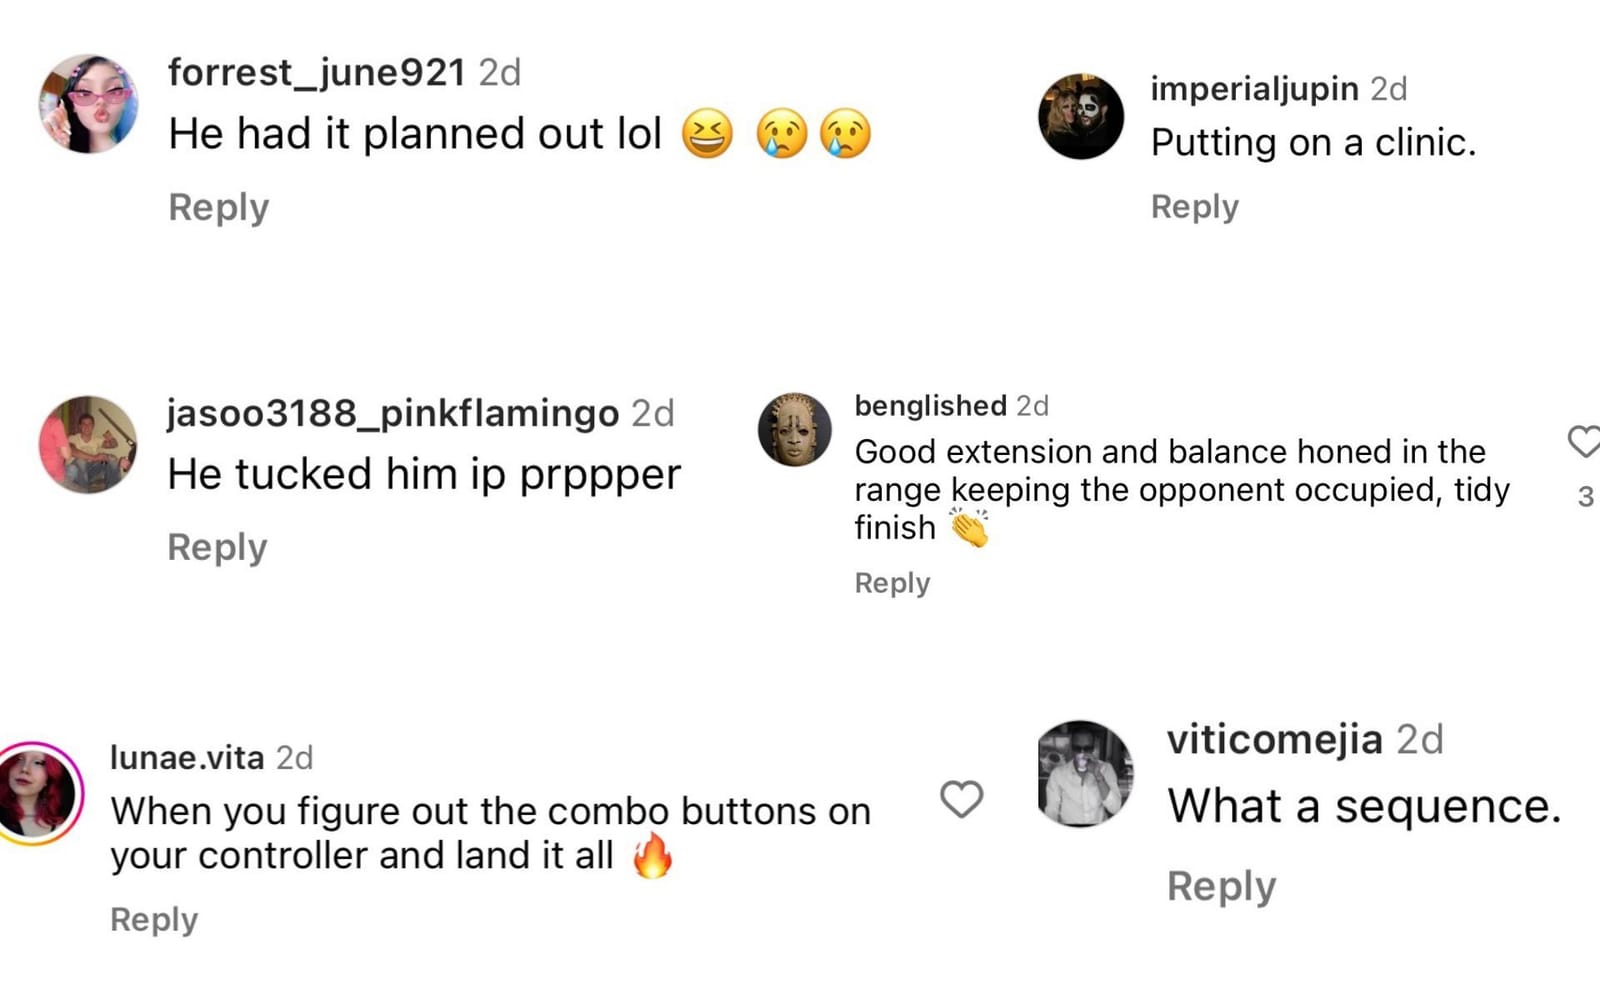The height and width of the screenshot is (1000, 1600).
Task: Go to lunae.vita username link
Action: tap(187, 758)
